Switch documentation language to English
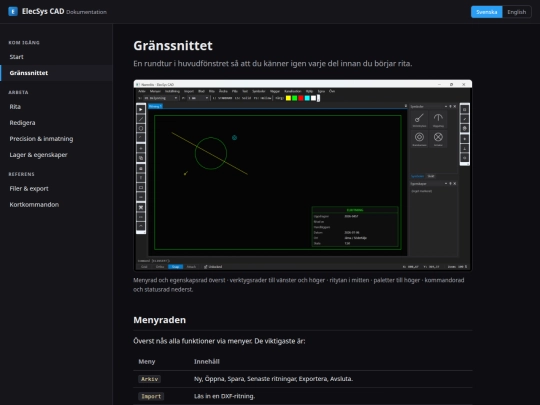540x405 pixels. pos(516,12)
